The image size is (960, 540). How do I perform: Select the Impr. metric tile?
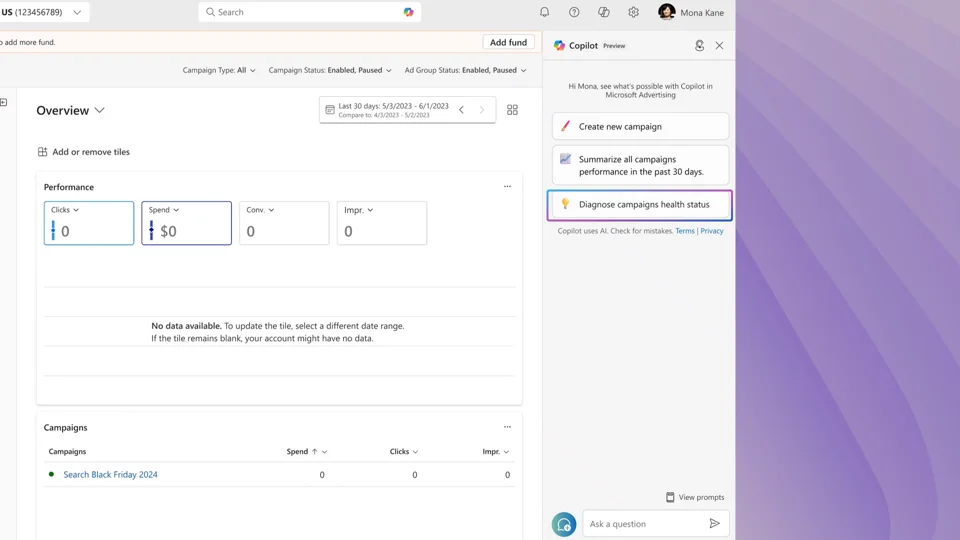pyautogui.click(x=381, y=223)
